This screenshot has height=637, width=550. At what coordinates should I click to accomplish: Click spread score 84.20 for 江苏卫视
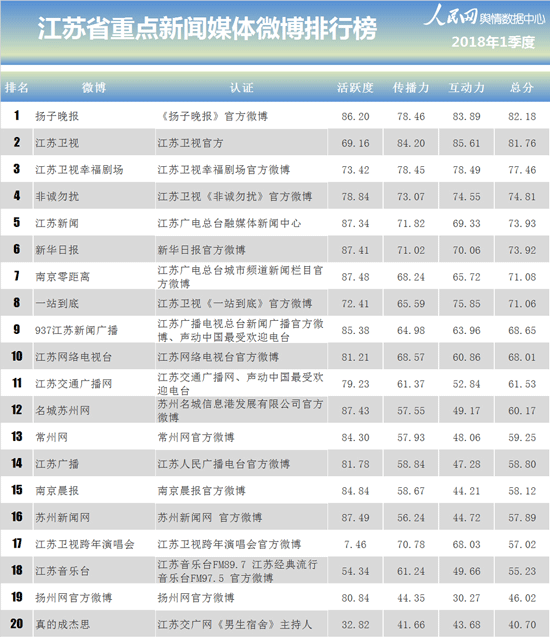[x=411, y=143]
